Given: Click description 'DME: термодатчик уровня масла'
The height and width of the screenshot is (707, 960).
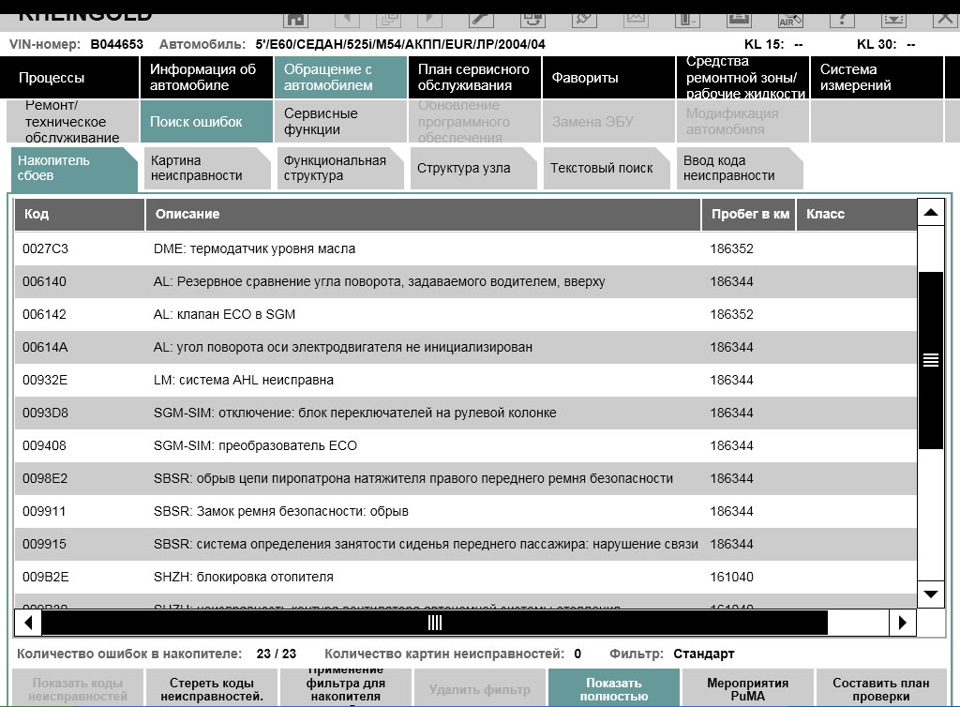Looking at the screenshot, I should coord(254,249).
